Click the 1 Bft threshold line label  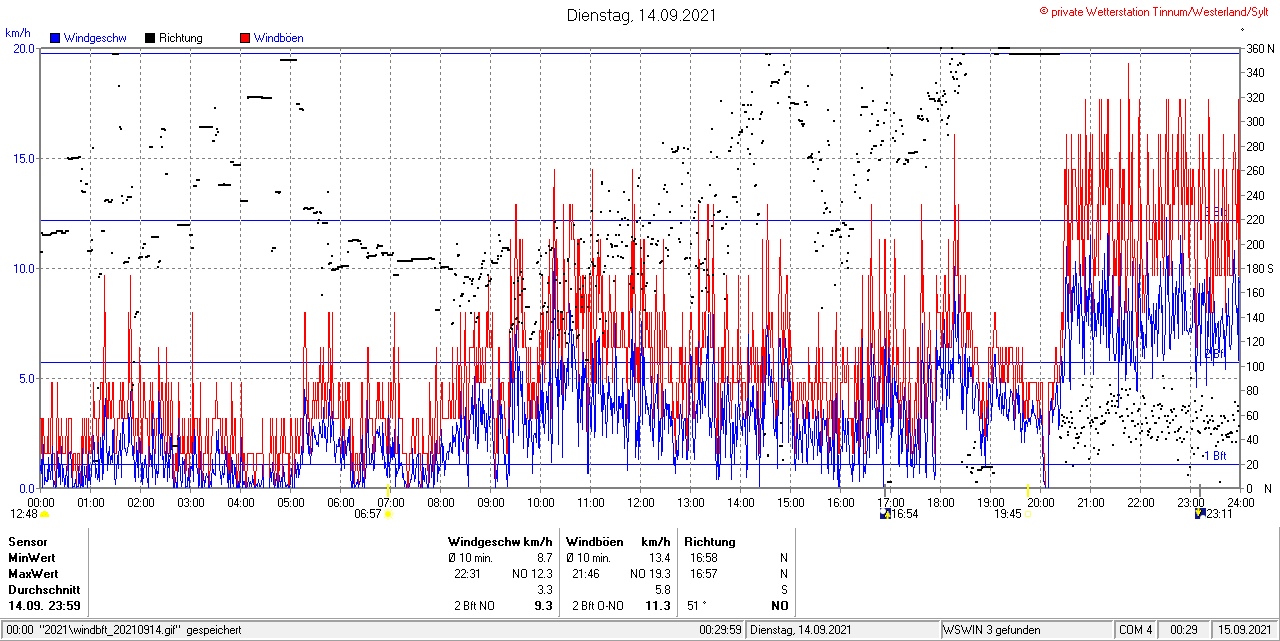(1214, 455)
